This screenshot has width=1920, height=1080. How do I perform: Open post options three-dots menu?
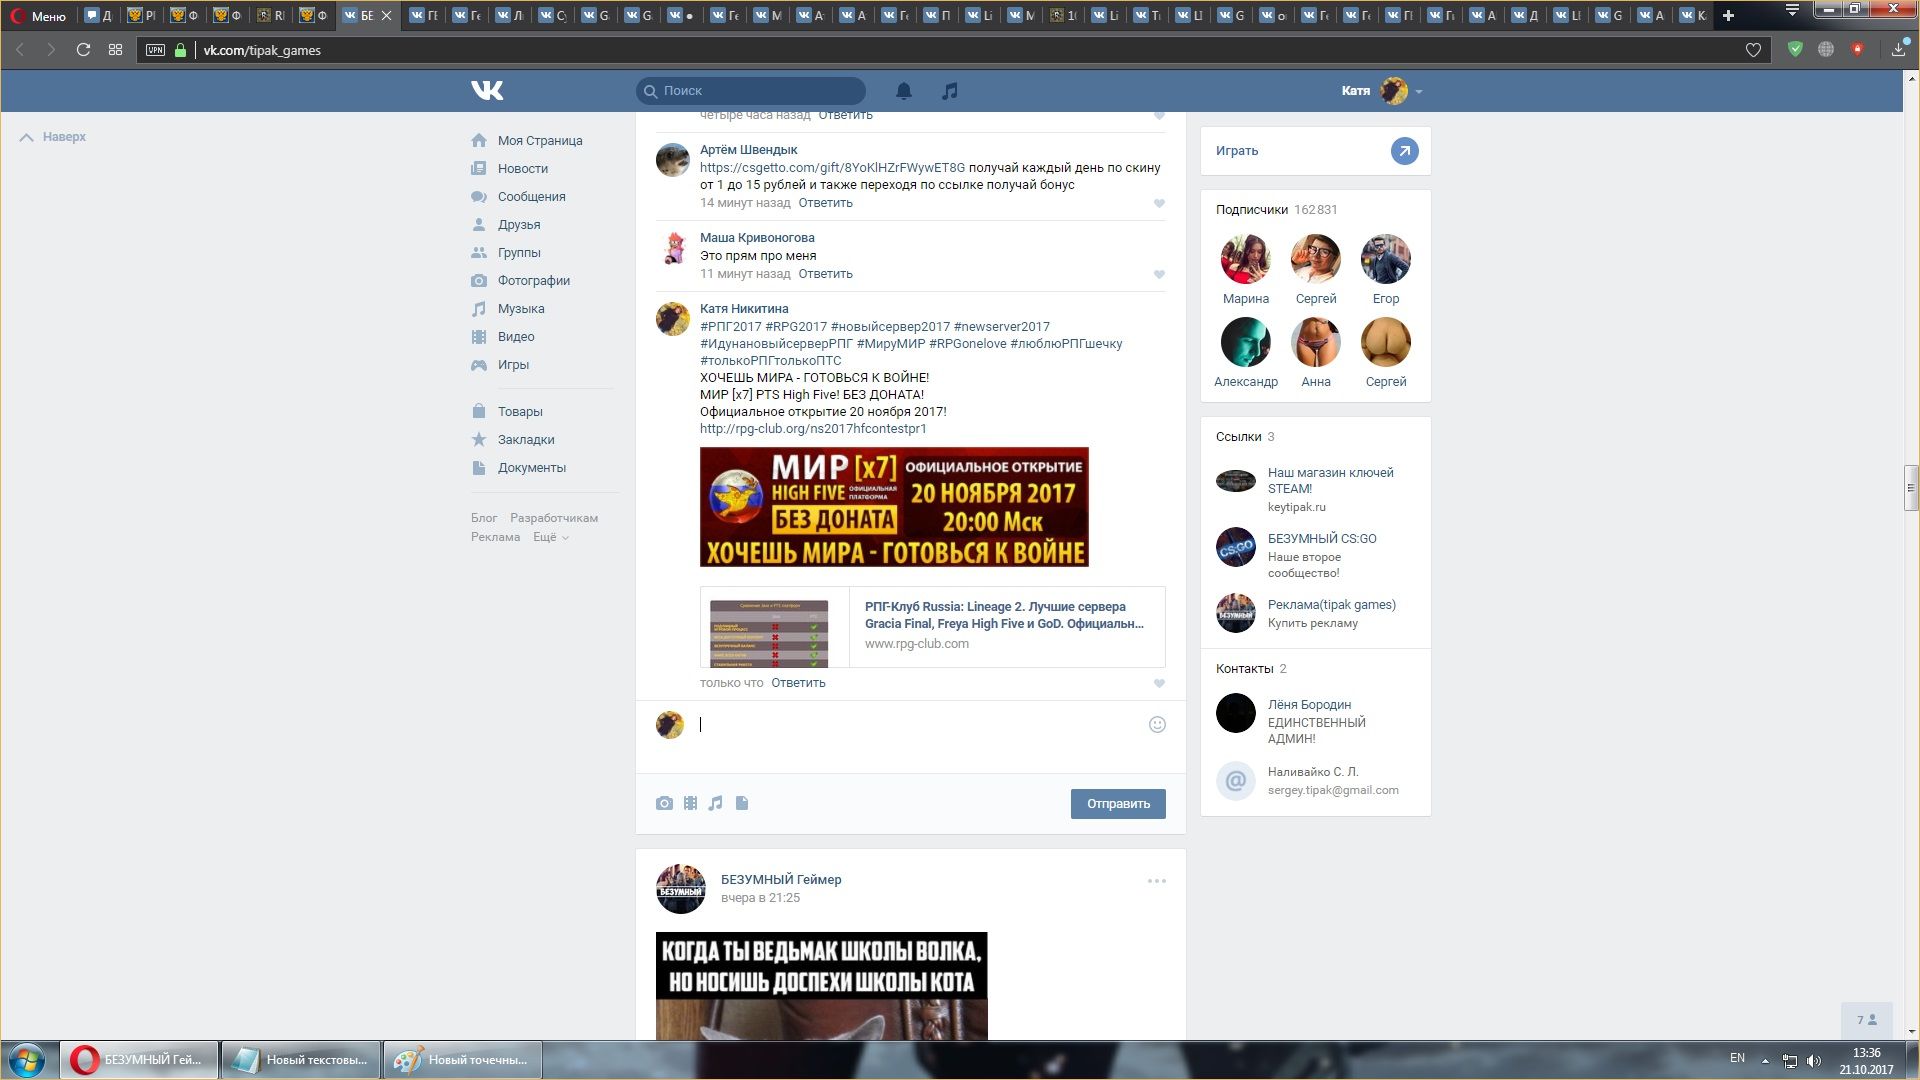tap(1156, 881)
